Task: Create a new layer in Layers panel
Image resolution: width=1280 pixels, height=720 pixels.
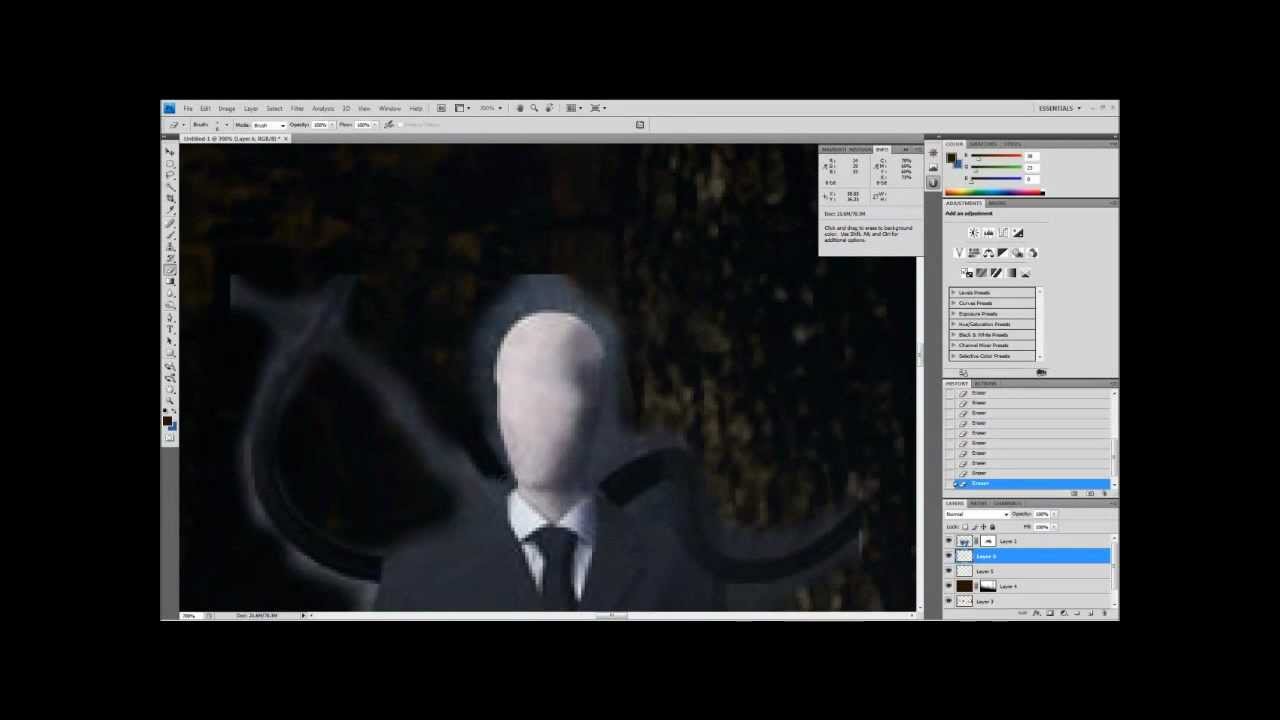Action: (1091, 613)
